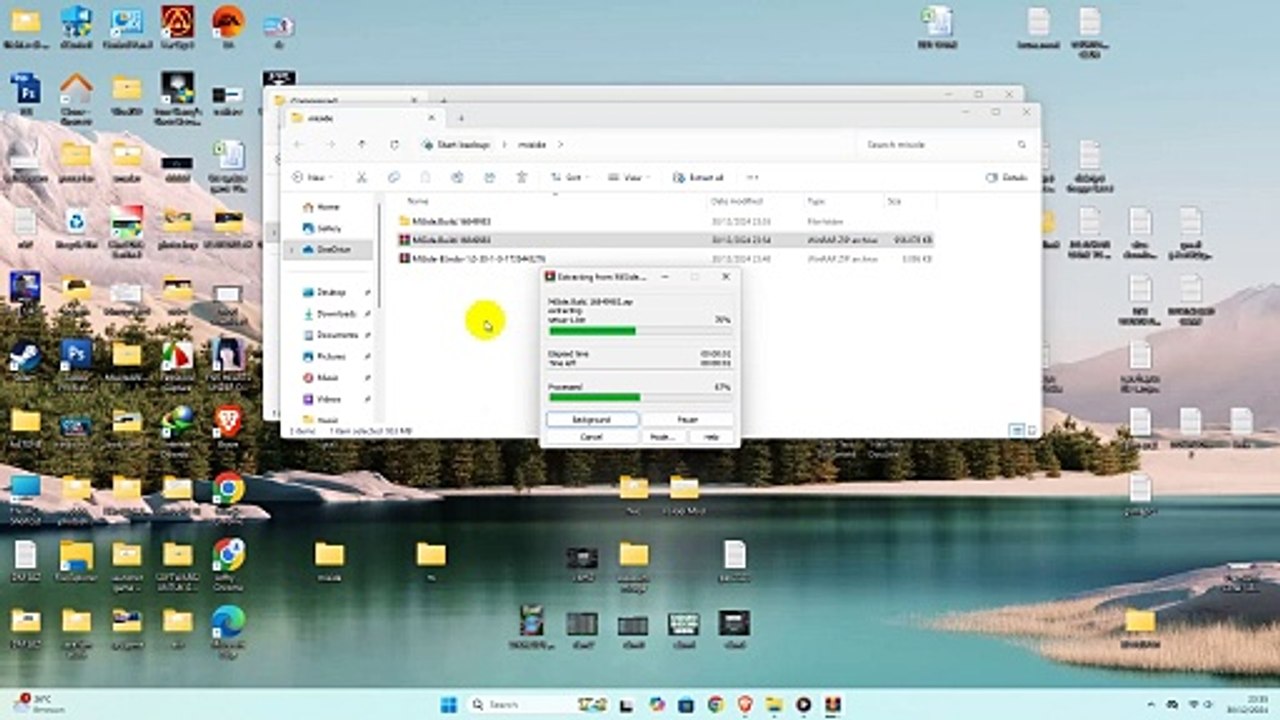
Task: Click the Chrome icon in the taskbar
Action: tap(715, 704)
